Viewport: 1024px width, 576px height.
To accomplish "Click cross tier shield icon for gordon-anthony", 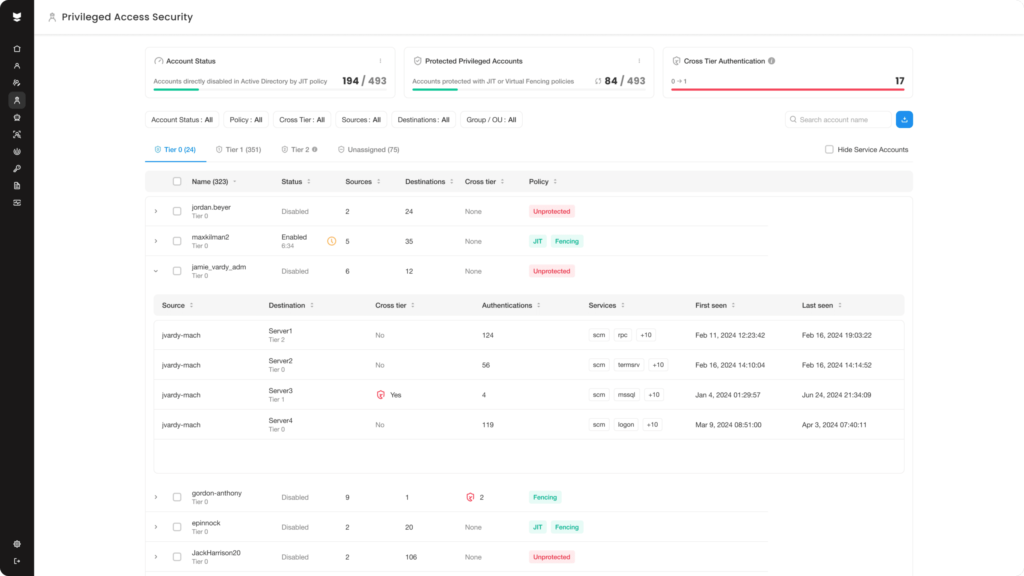I will pyautogui.click(x=470, y=497).
